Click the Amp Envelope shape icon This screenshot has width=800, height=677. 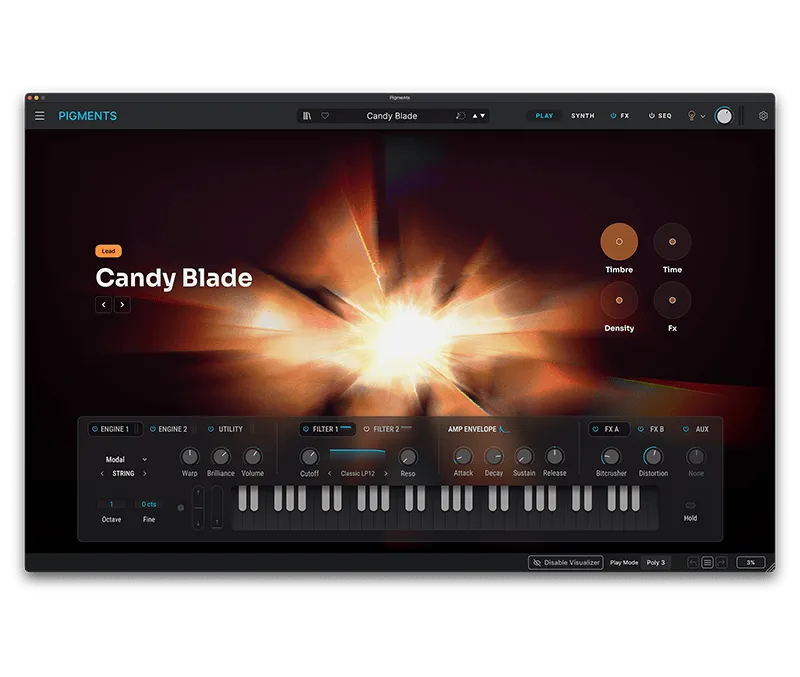click(x=504, y=429)
